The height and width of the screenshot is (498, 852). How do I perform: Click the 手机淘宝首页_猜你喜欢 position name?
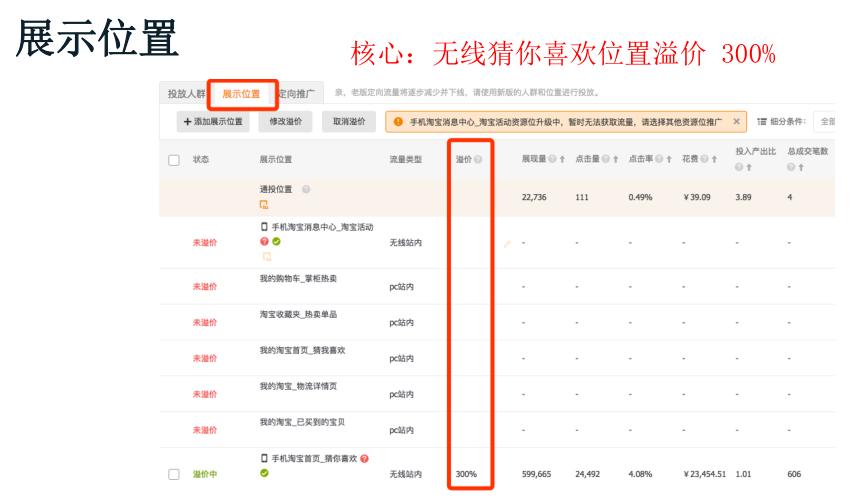coord(314,458)
